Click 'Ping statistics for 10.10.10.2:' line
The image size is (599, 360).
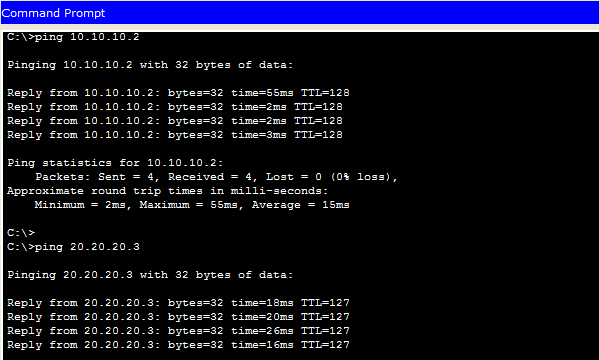pos(115,163)
